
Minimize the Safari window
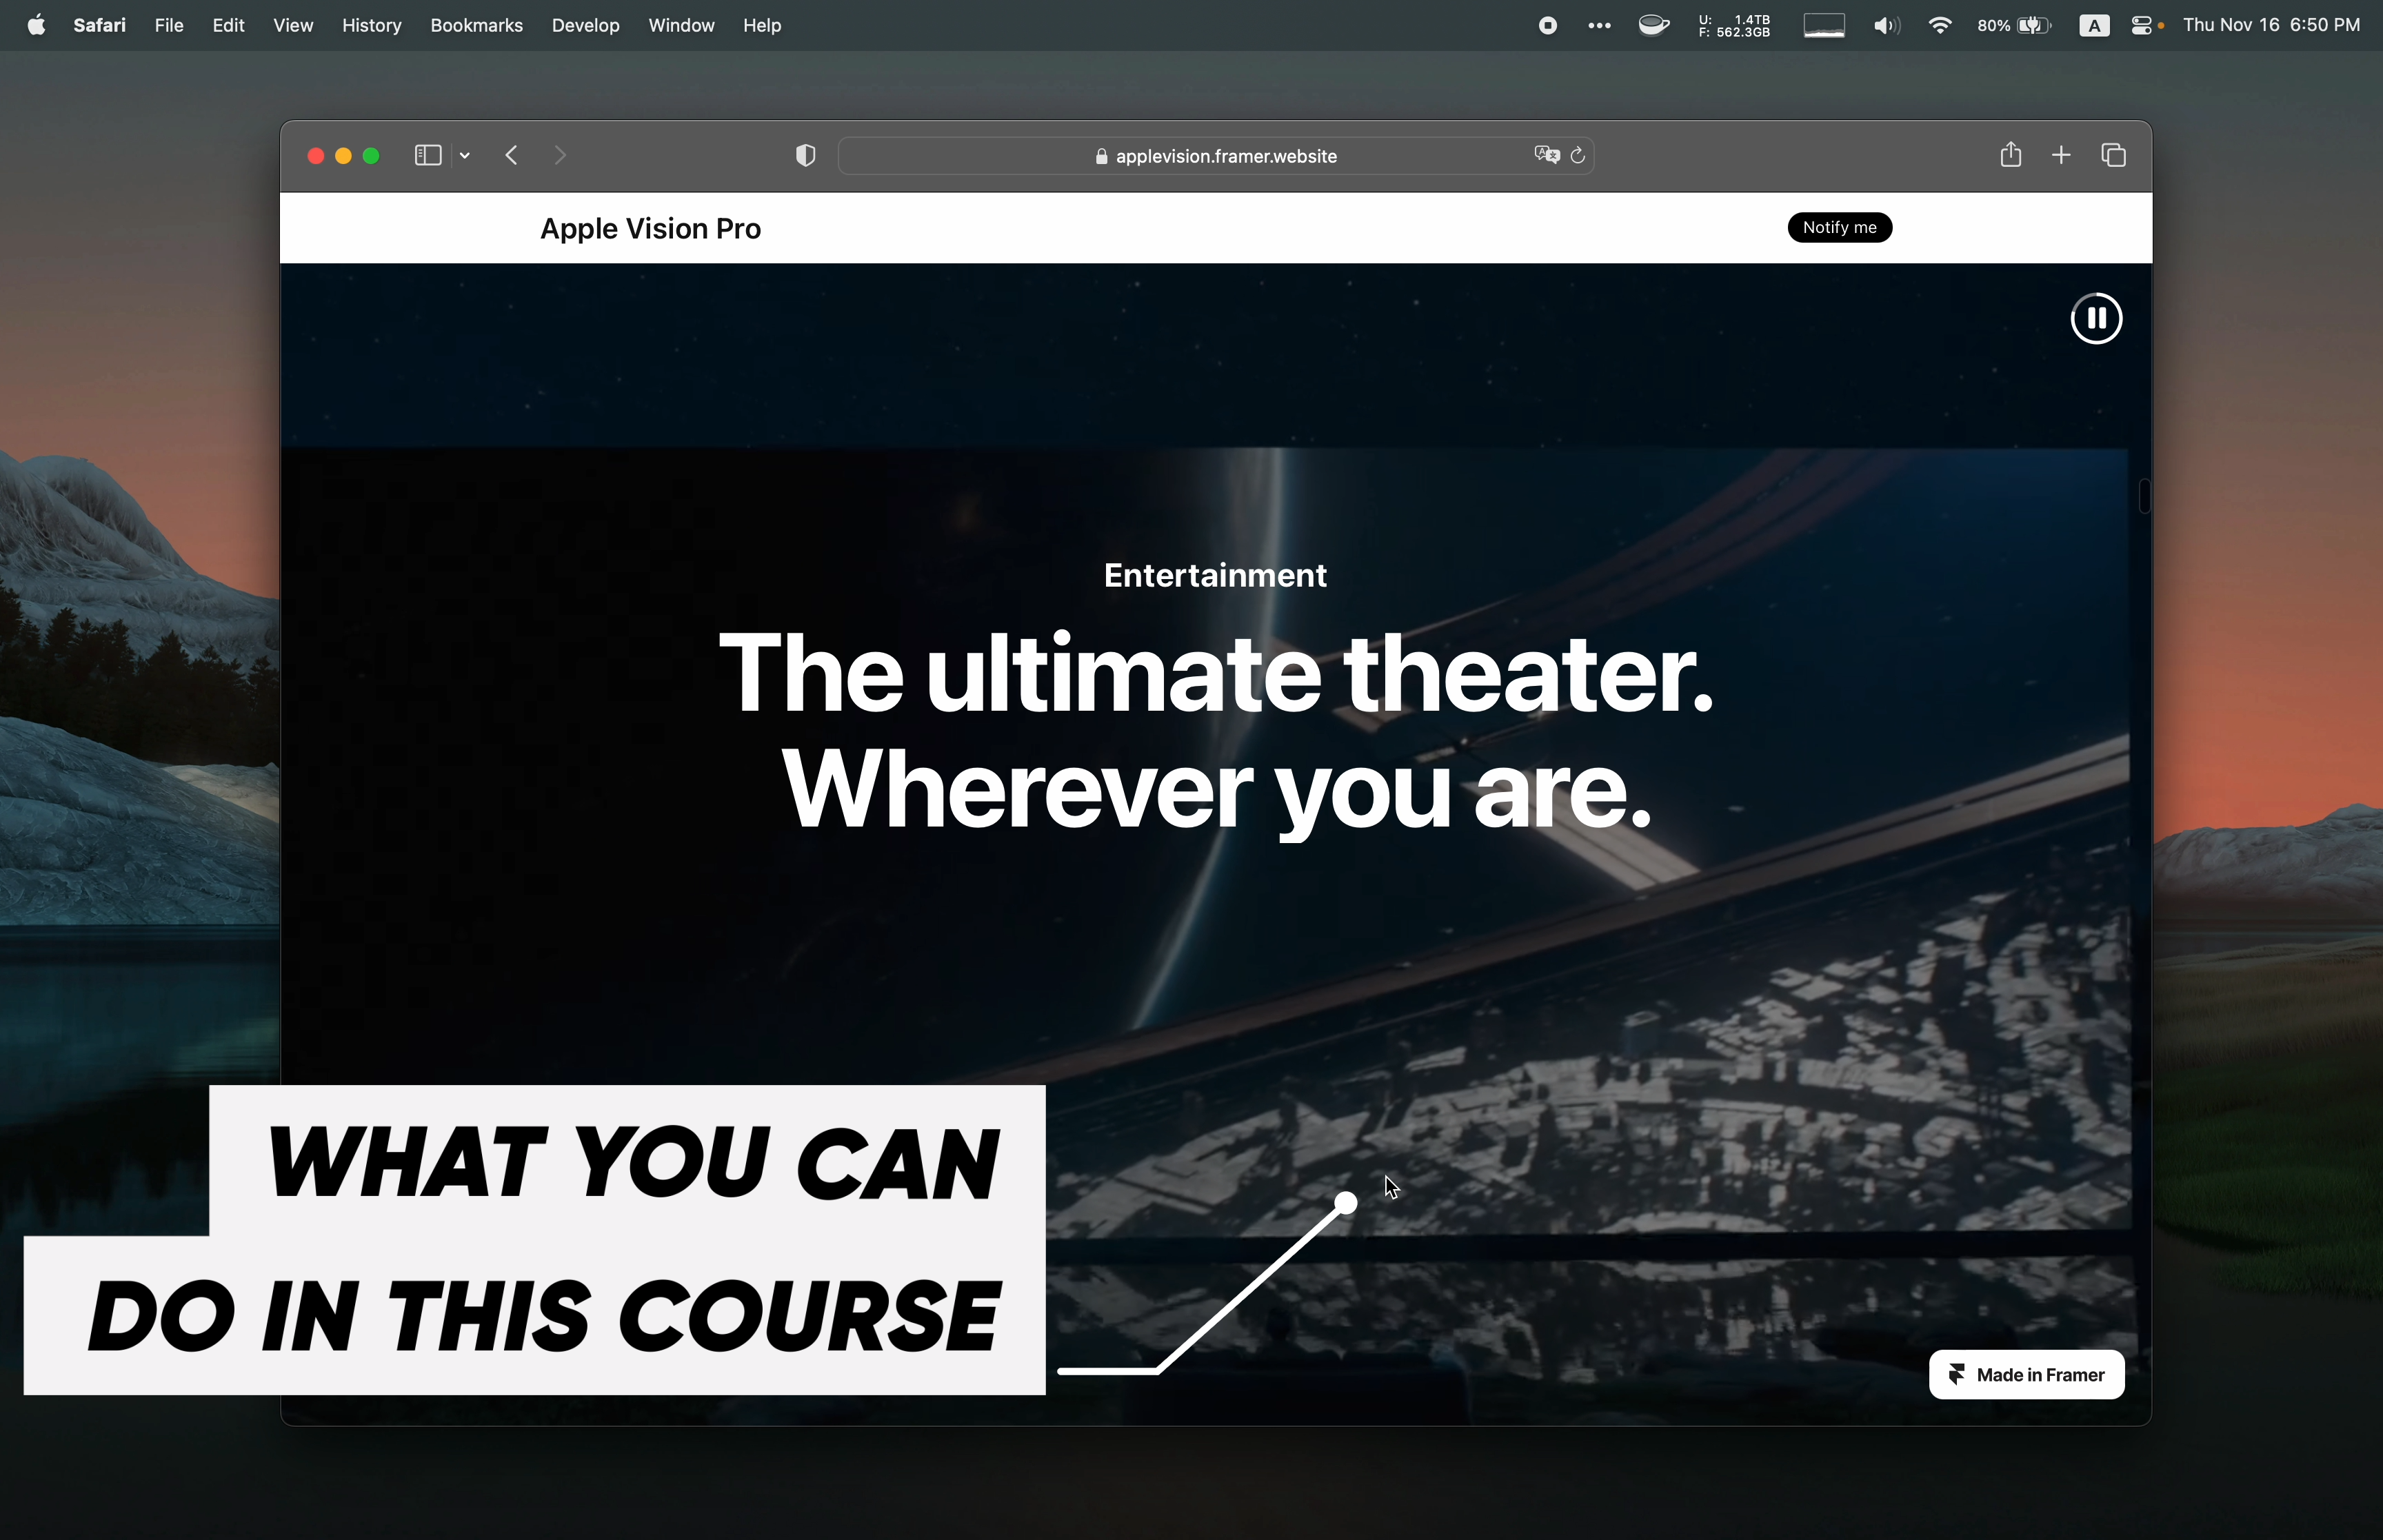coord(343,155)
